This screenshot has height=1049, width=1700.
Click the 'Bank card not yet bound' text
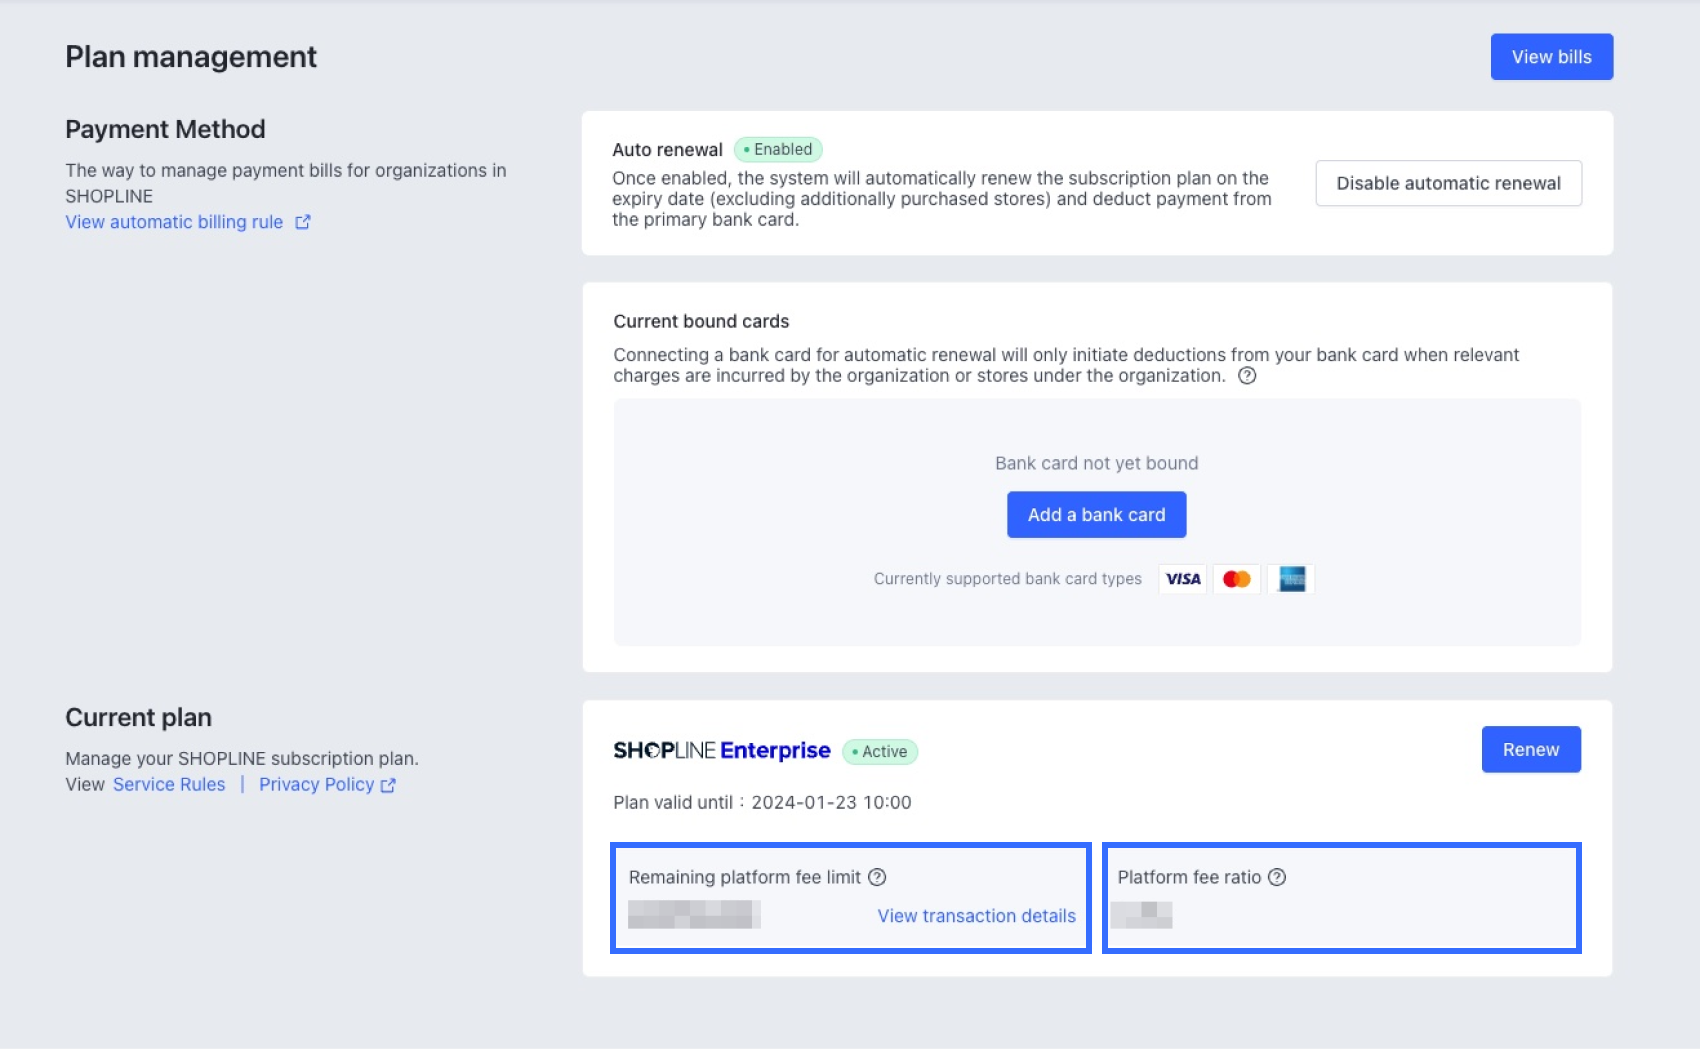pyautogui.click(x=1096, y=463)
